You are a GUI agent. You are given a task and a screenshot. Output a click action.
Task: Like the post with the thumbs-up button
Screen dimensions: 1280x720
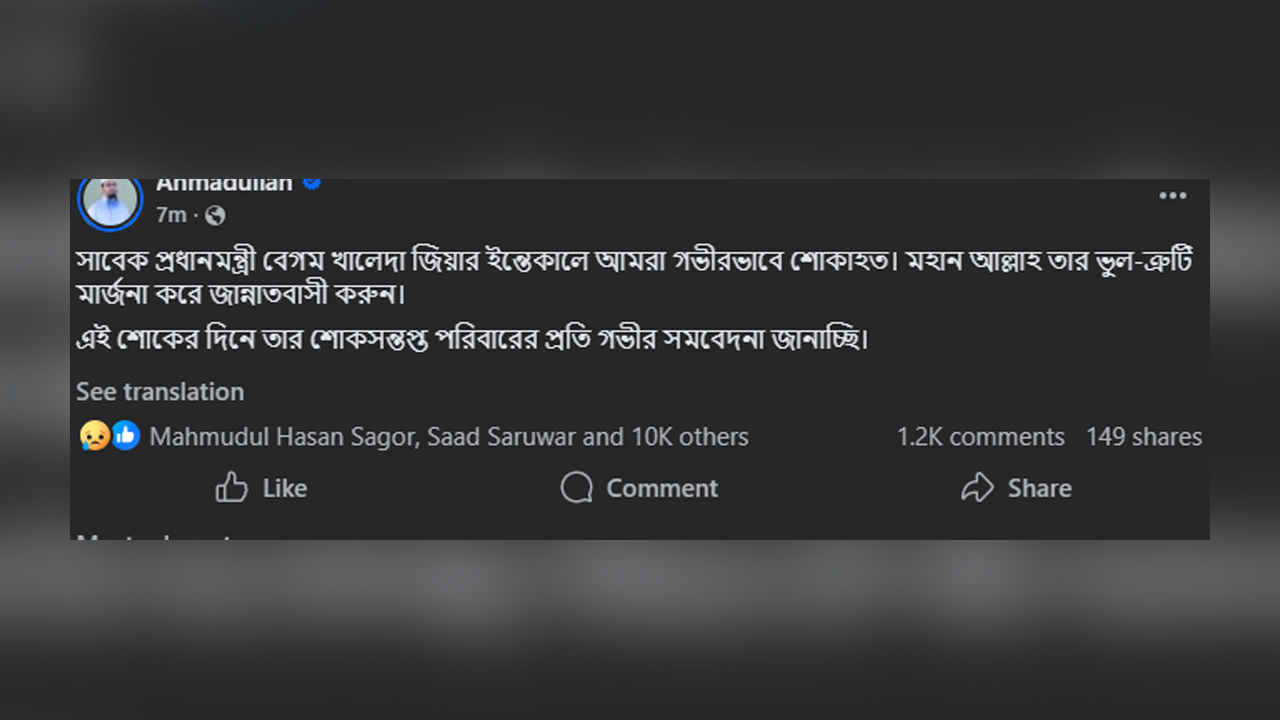click(261, 488)
